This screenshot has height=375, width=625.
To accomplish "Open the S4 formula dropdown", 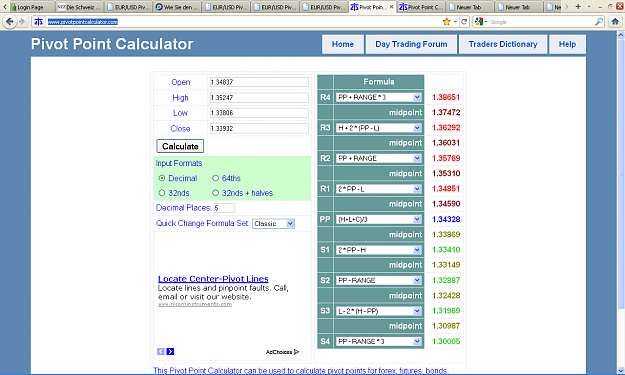I will pos(378,342).
